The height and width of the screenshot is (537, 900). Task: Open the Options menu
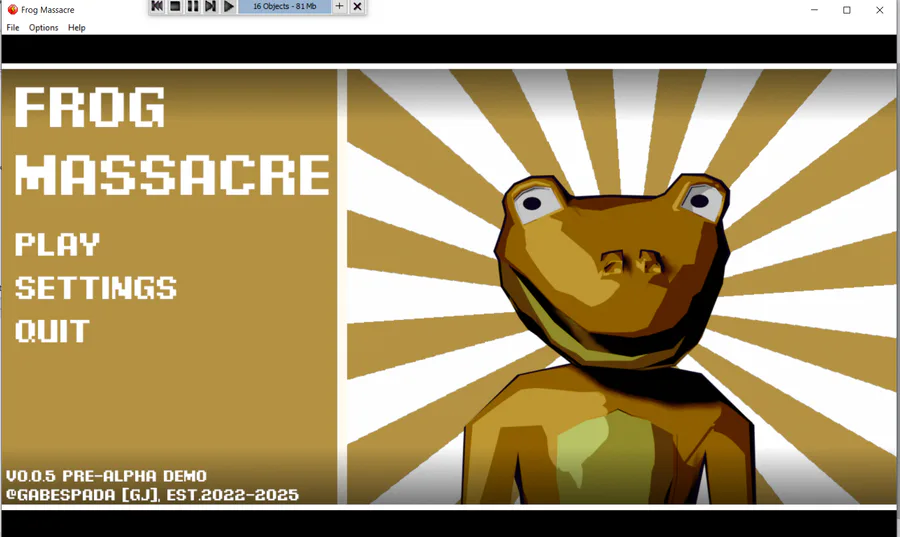pos(44,28)
